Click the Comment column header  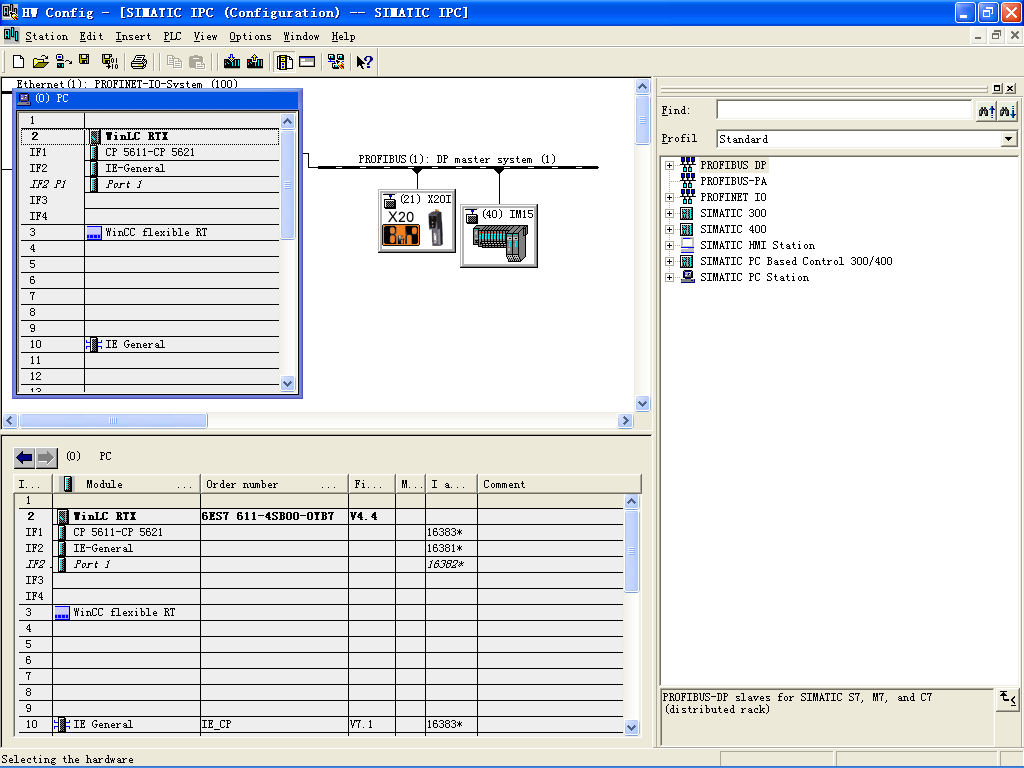(559, 484)
